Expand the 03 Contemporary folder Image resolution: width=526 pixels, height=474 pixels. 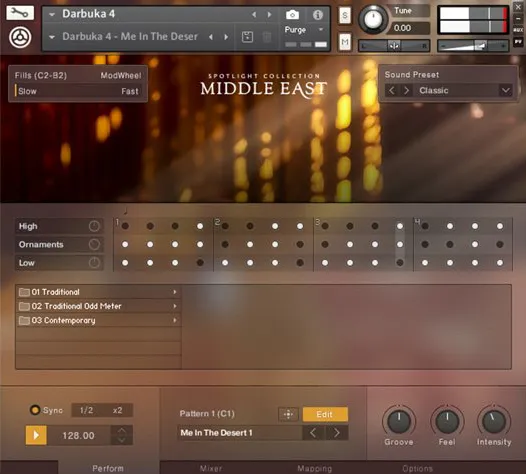click(x=99, y=320)
